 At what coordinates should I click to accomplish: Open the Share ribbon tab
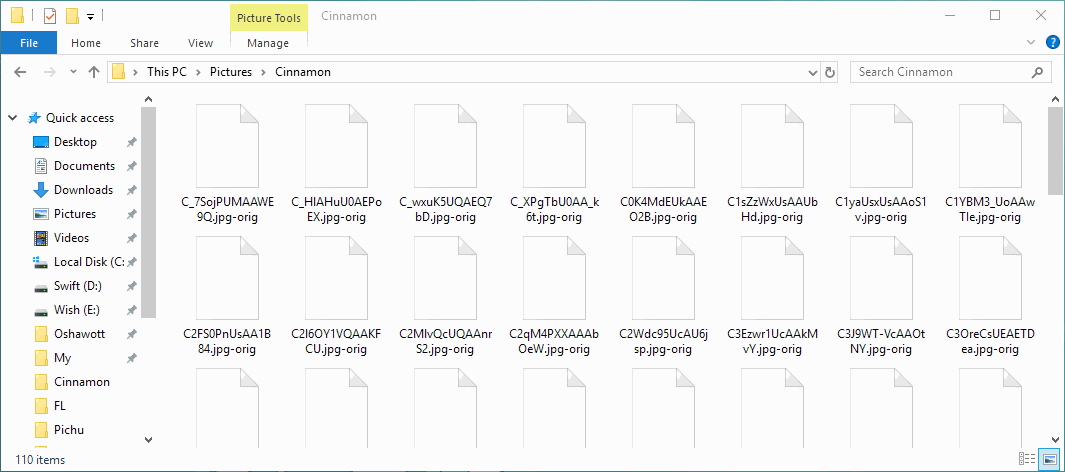[144, 43]
